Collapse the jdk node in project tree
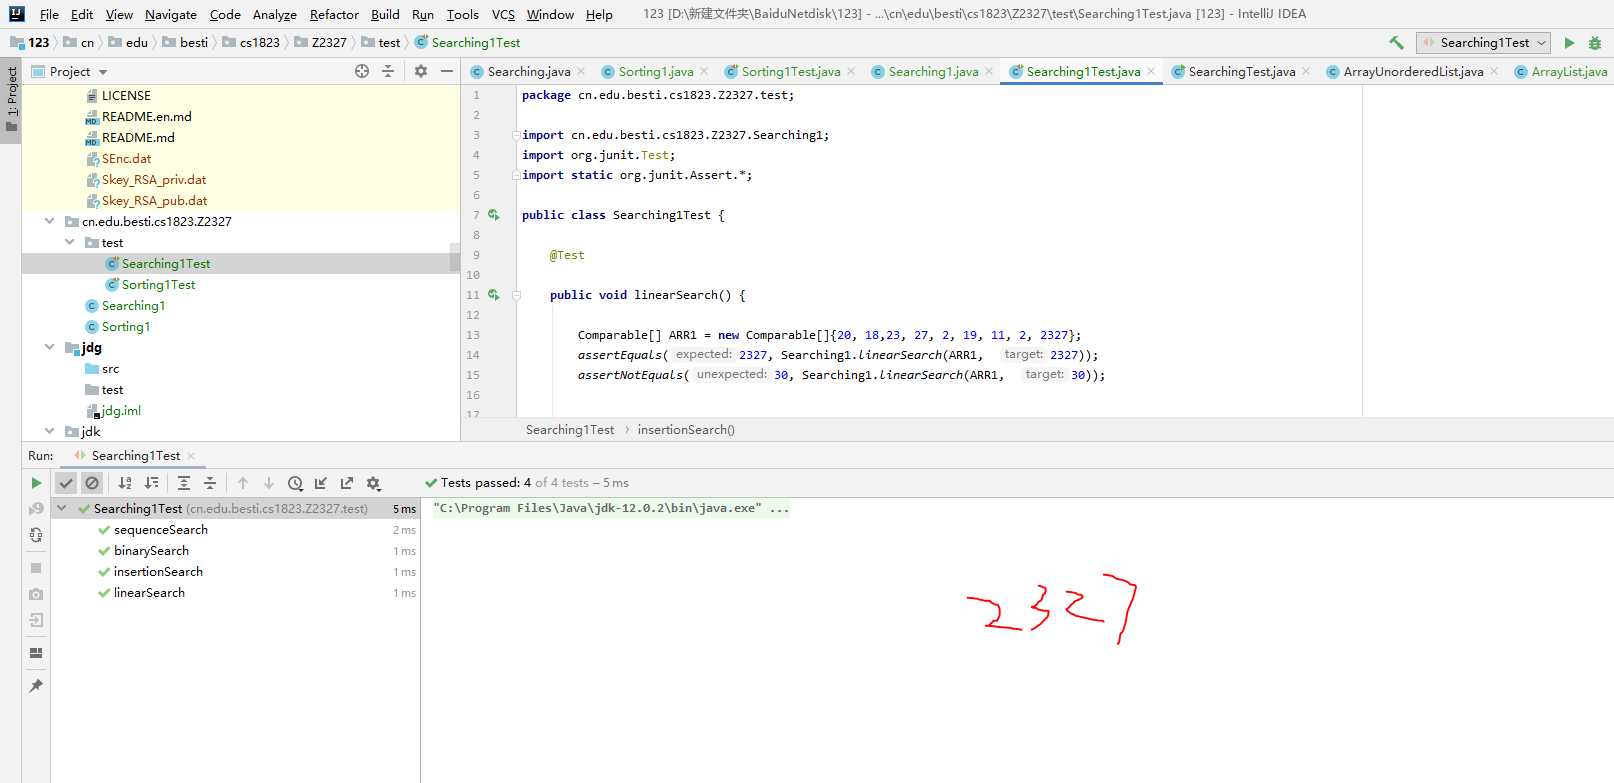This screenshot has height=783, width=1614. tap(49, 431)
